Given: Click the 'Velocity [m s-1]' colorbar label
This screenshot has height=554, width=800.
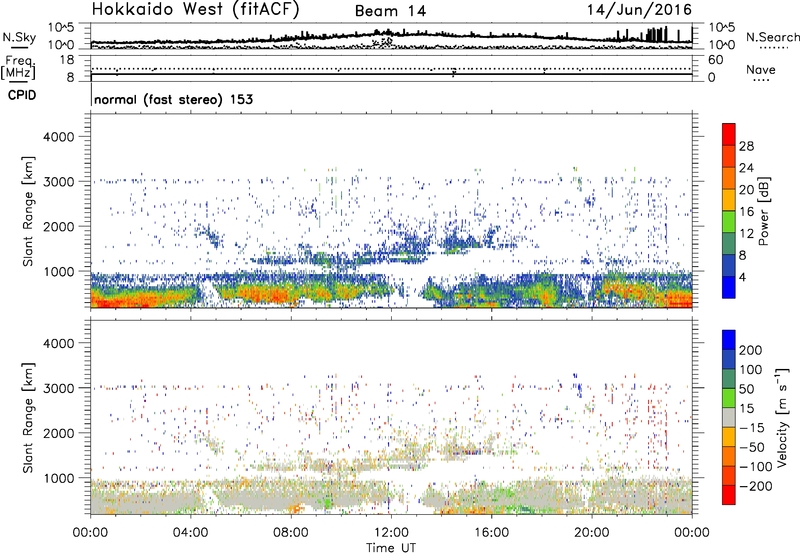Looking at the screenshot, I should pos(783,417).
